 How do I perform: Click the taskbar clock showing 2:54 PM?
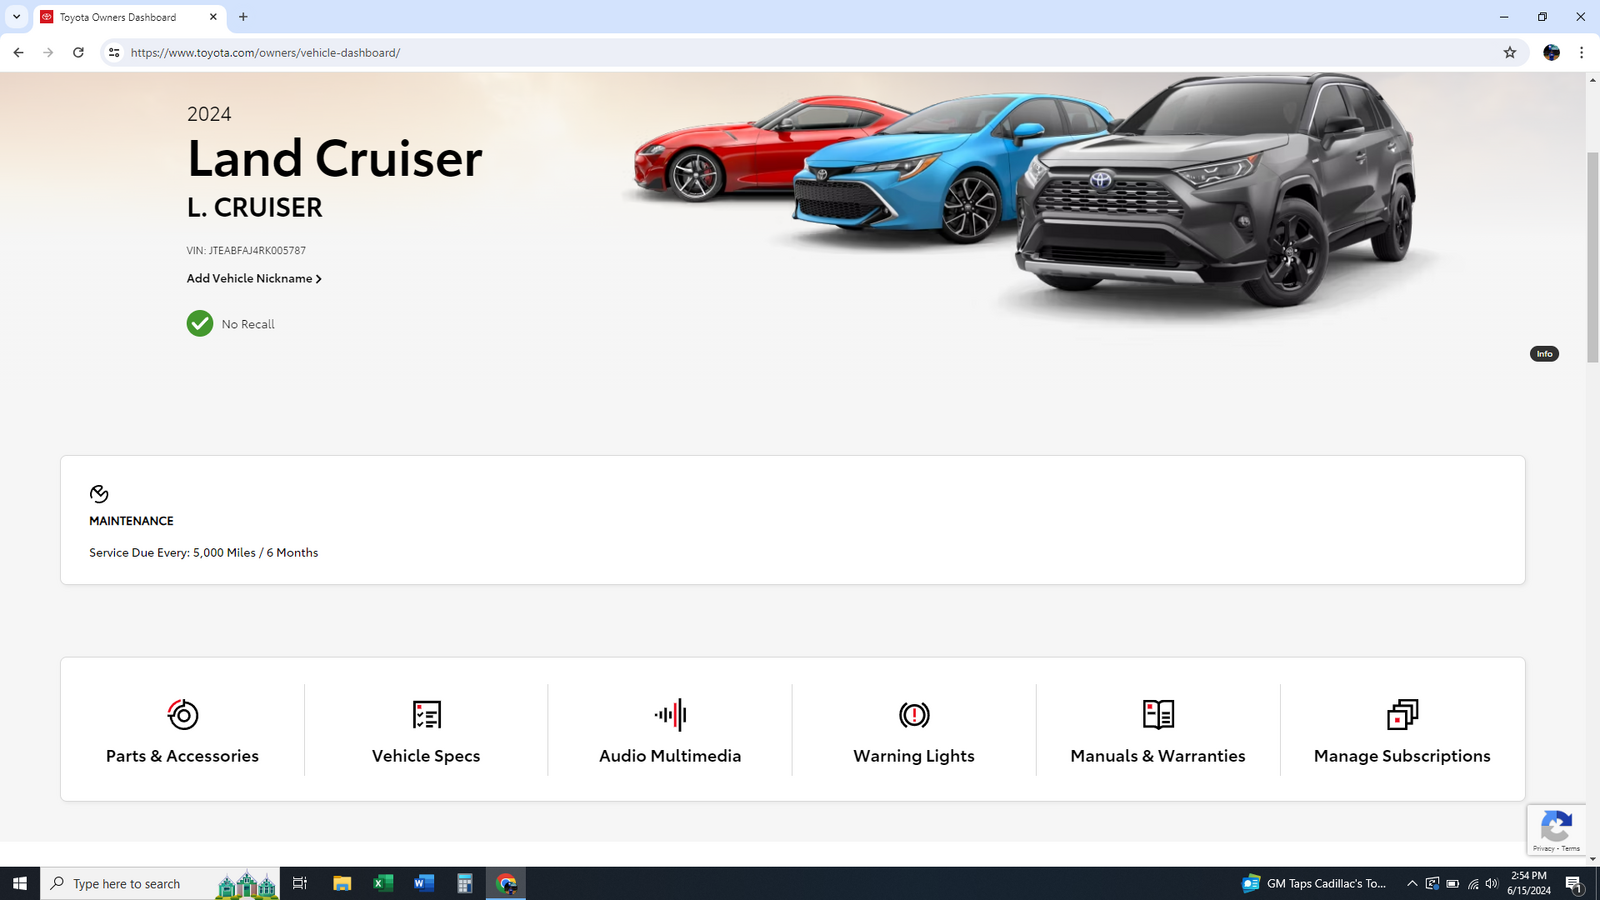click(x=1528, y=883)
